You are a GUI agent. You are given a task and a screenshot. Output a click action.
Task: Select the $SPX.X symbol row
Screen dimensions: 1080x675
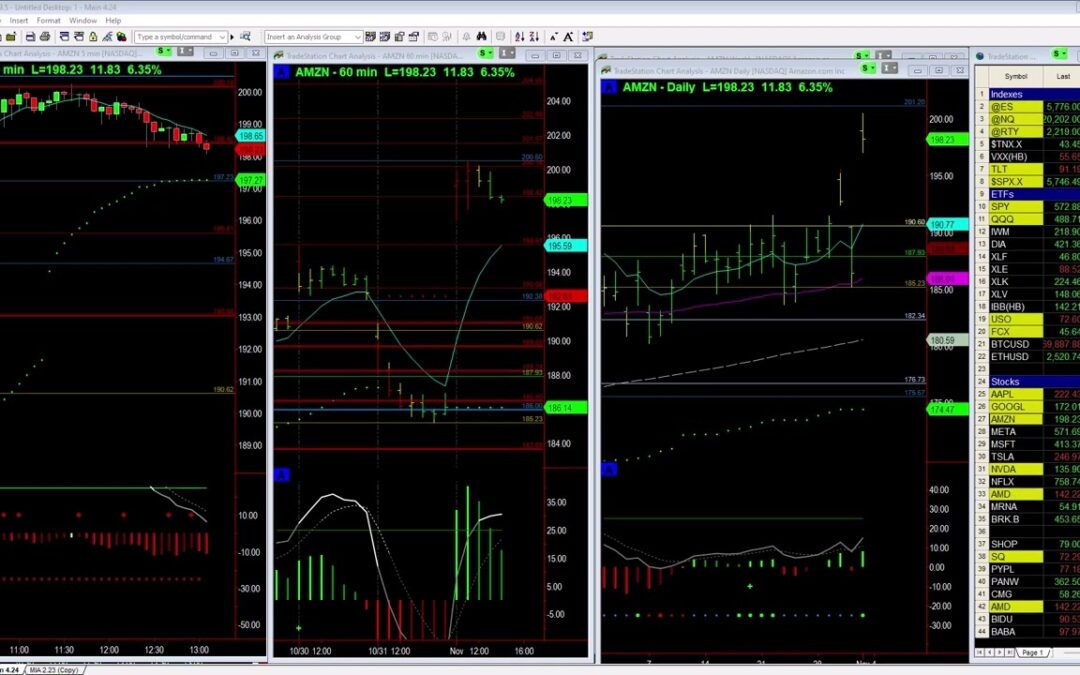(x=1015, y=182)
